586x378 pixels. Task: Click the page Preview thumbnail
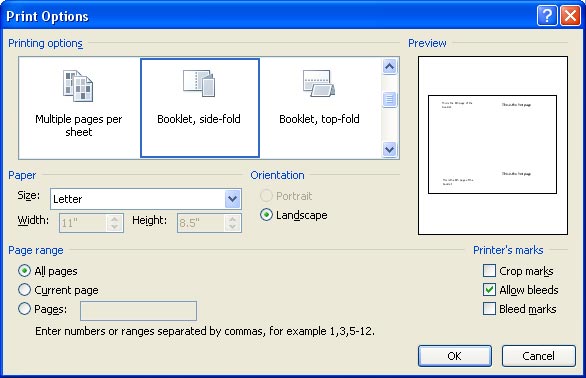point(493,145)
